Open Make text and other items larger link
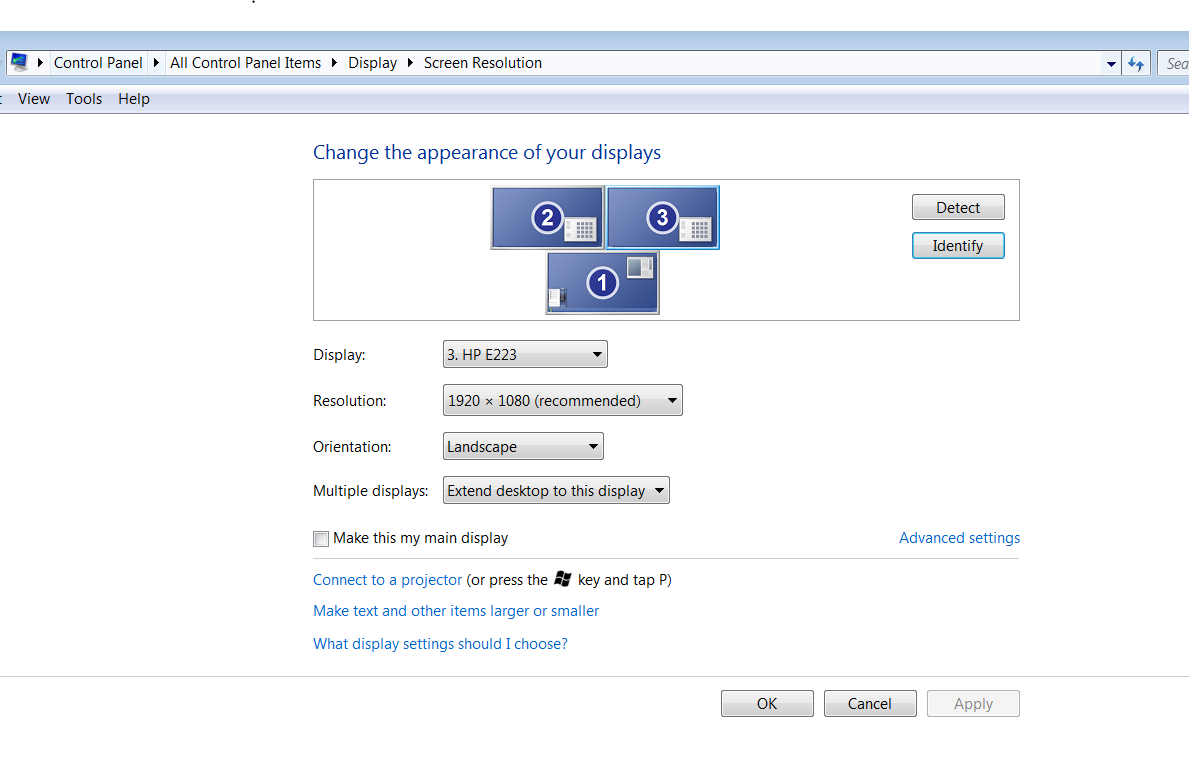Image resolution: width=1189 pixels, height=777 pixels. (x=456, y=611)
